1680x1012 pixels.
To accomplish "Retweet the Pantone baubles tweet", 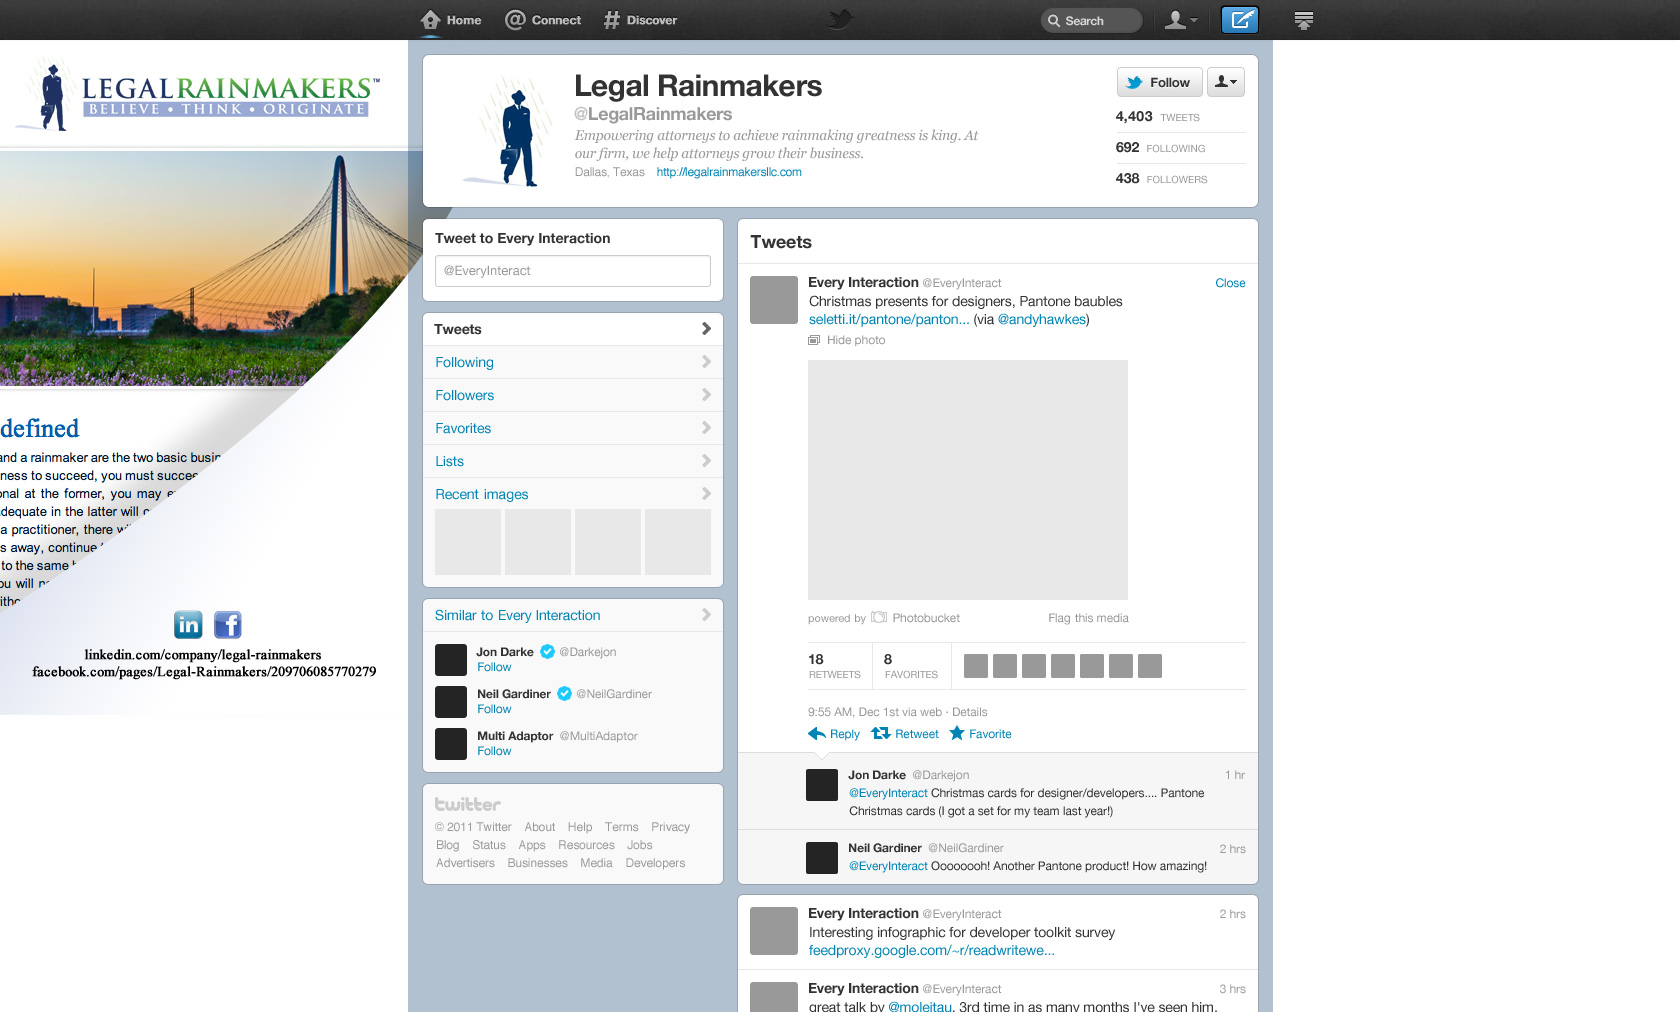I will [905, 734].
